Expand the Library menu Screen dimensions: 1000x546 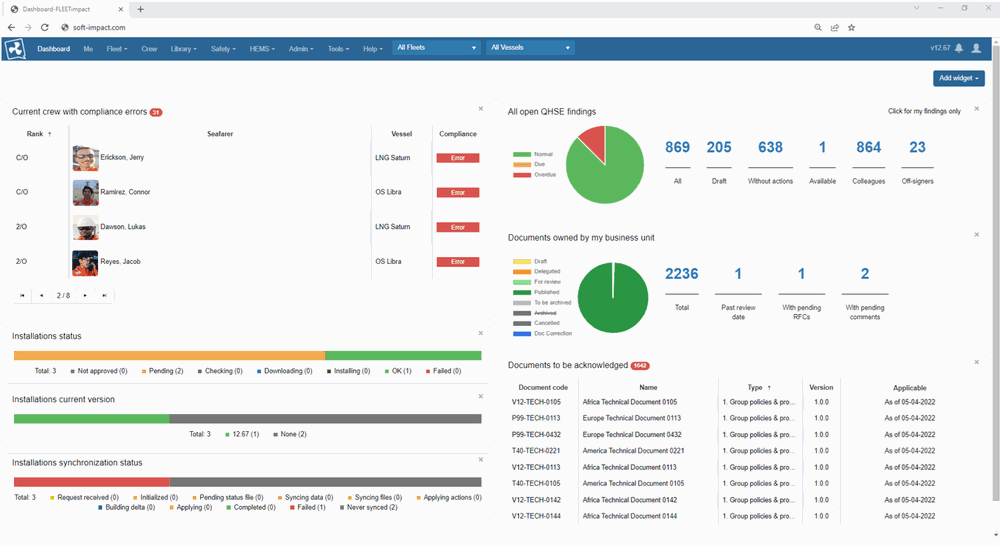tap(184, 49)
